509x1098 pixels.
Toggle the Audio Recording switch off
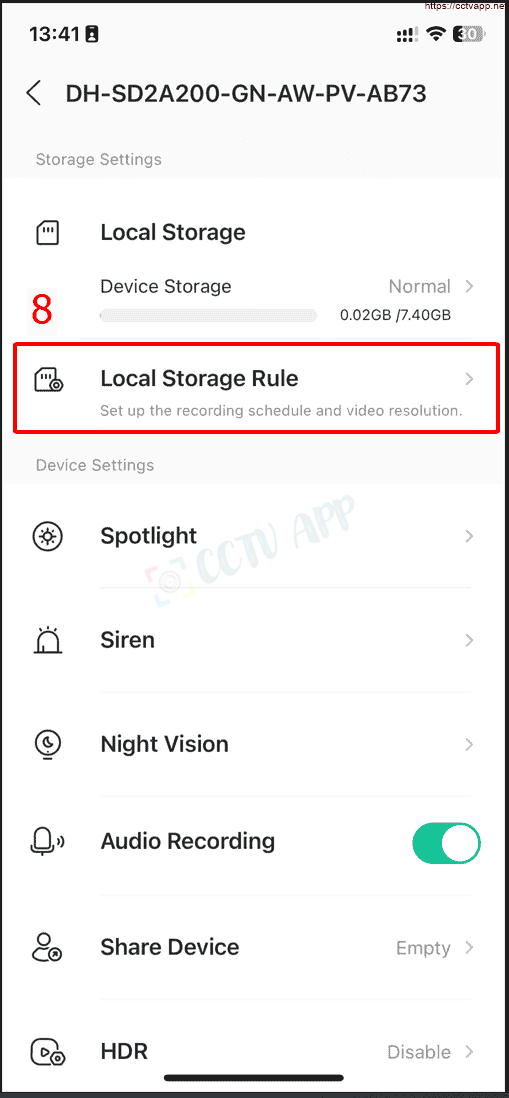click(x=447, y=841)
